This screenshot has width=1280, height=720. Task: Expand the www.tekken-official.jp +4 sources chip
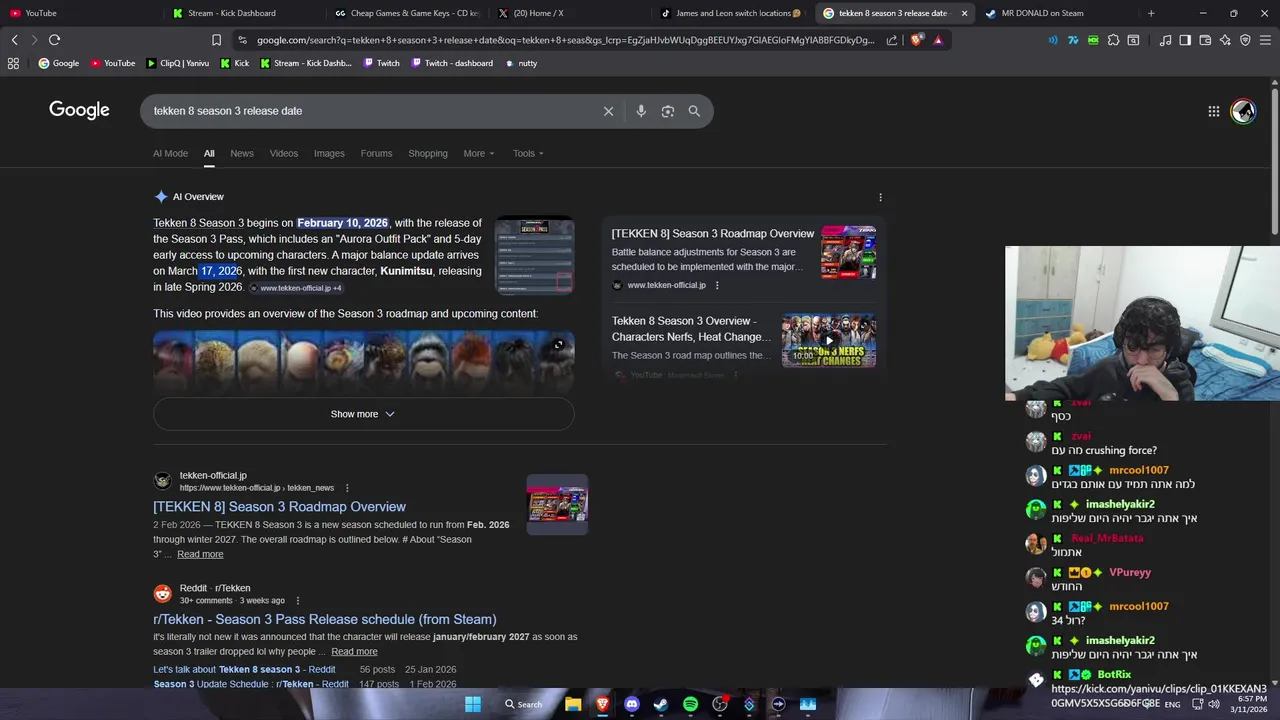295,288
